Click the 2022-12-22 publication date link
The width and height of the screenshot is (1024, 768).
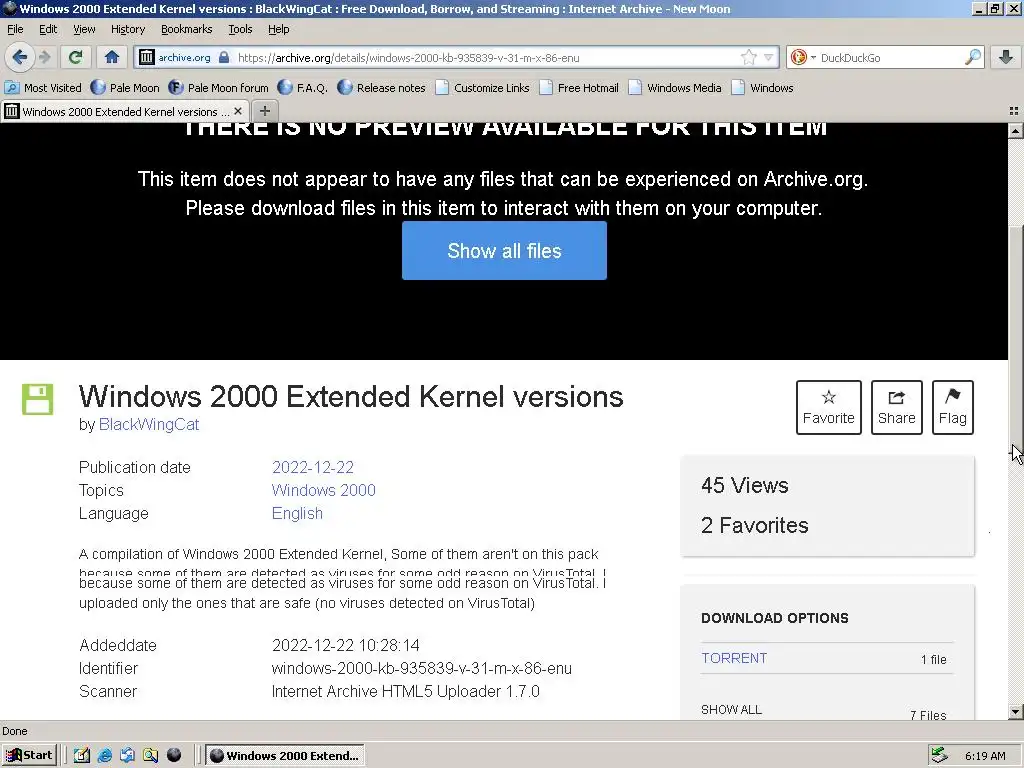point(313,468)
